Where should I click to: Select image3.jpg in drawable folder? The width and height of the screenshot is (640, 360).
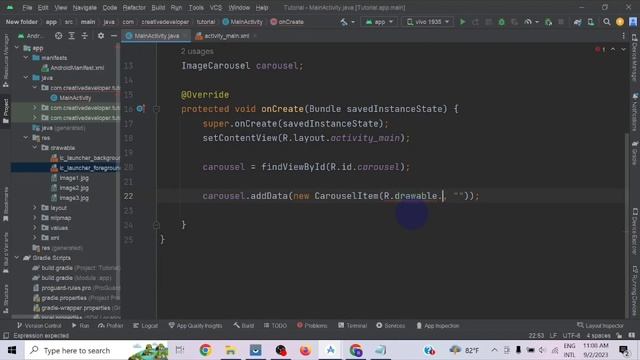tap(74, 198)
